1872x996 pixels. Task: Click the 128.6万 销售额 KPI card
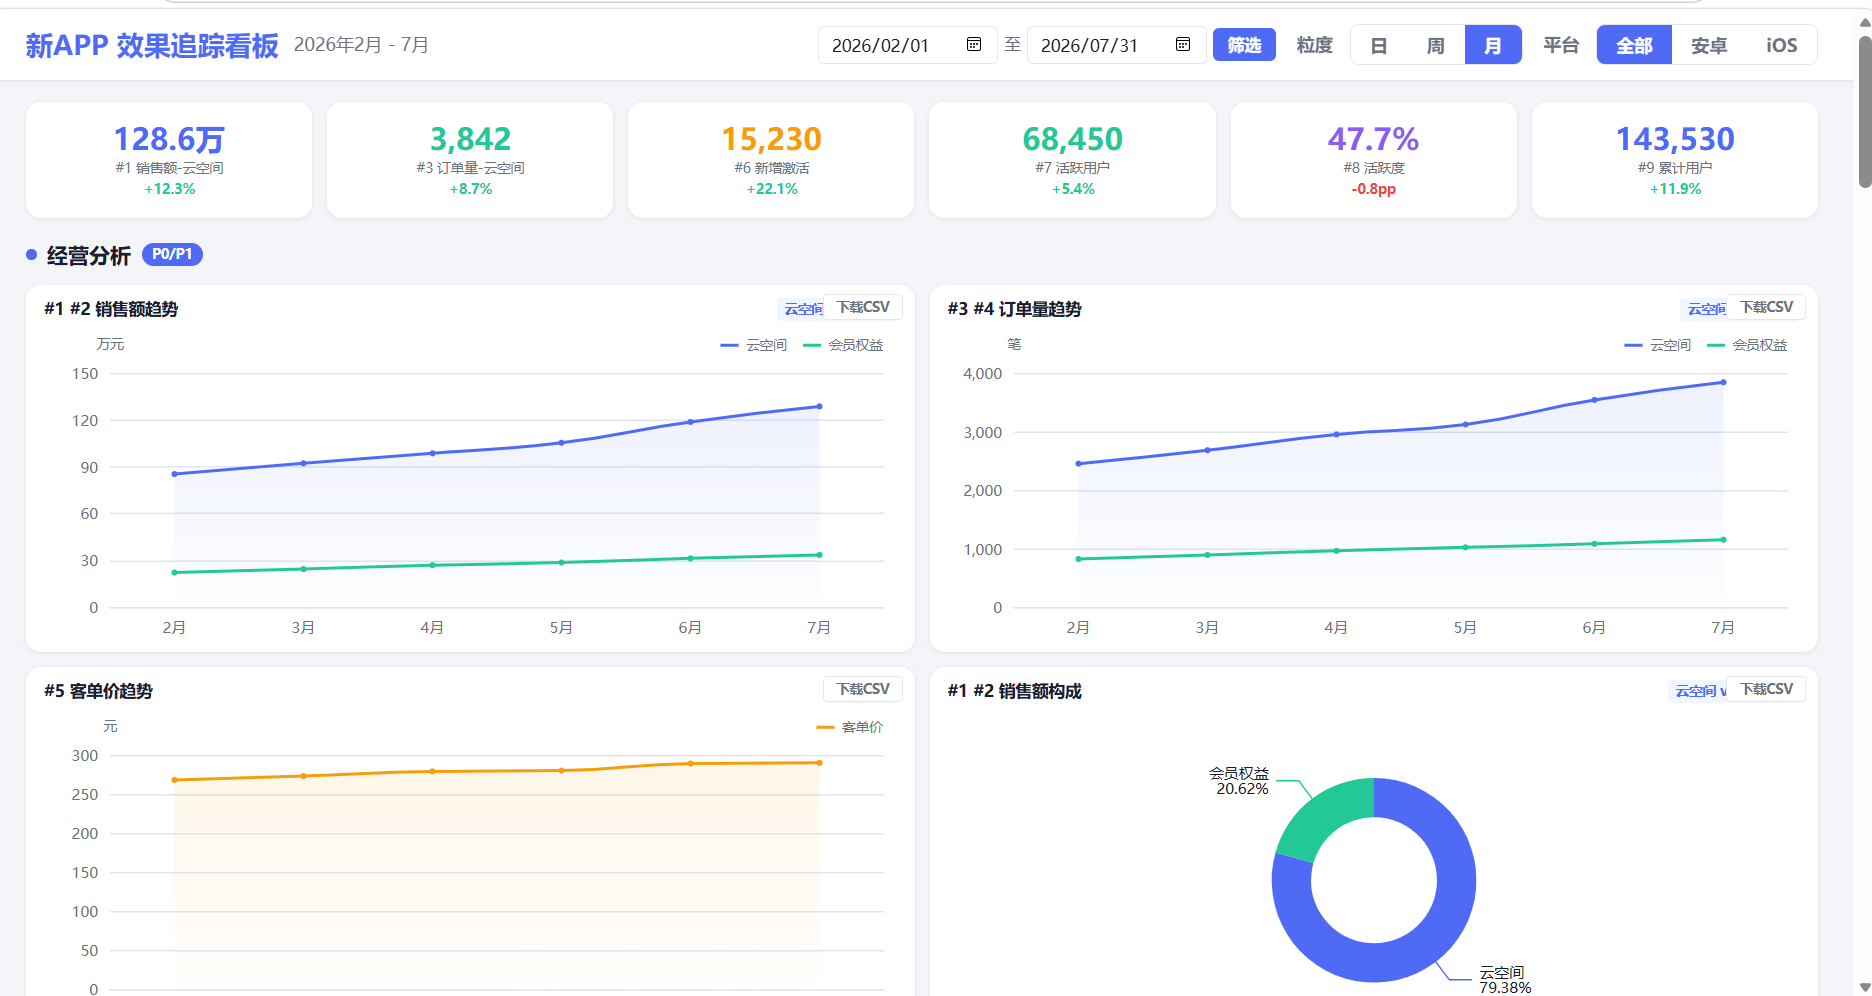[169, 160]
